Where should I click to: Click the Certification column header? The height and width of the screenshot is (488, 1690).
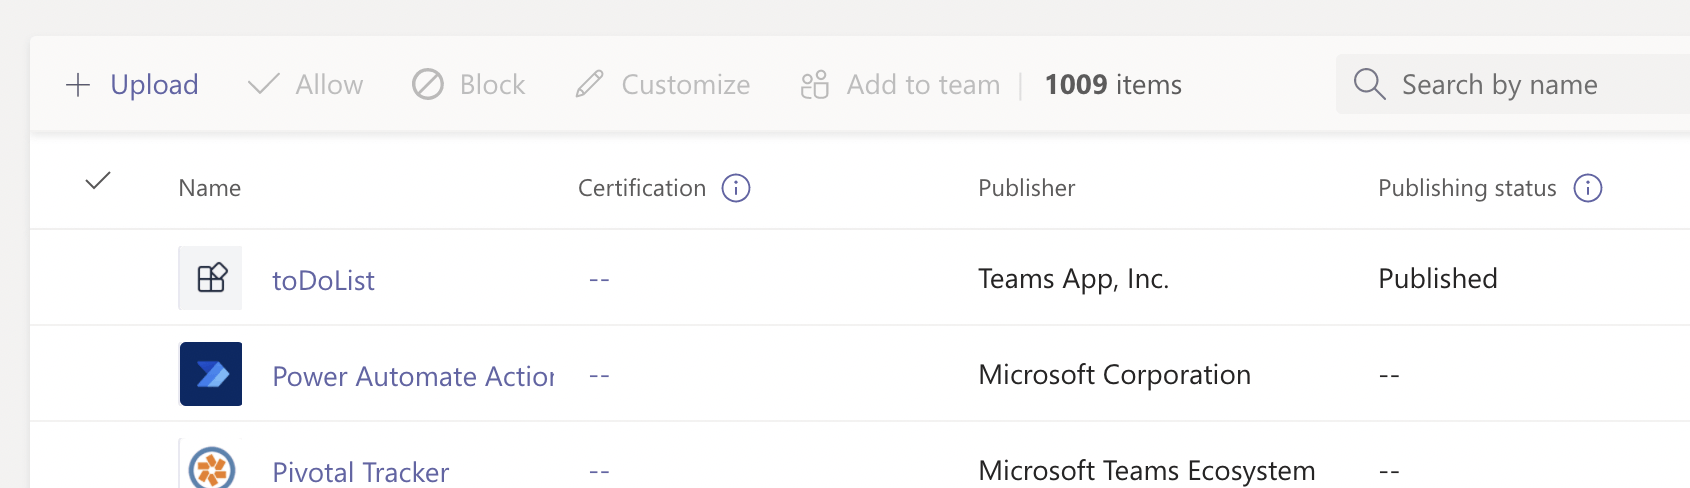[642, 188]
